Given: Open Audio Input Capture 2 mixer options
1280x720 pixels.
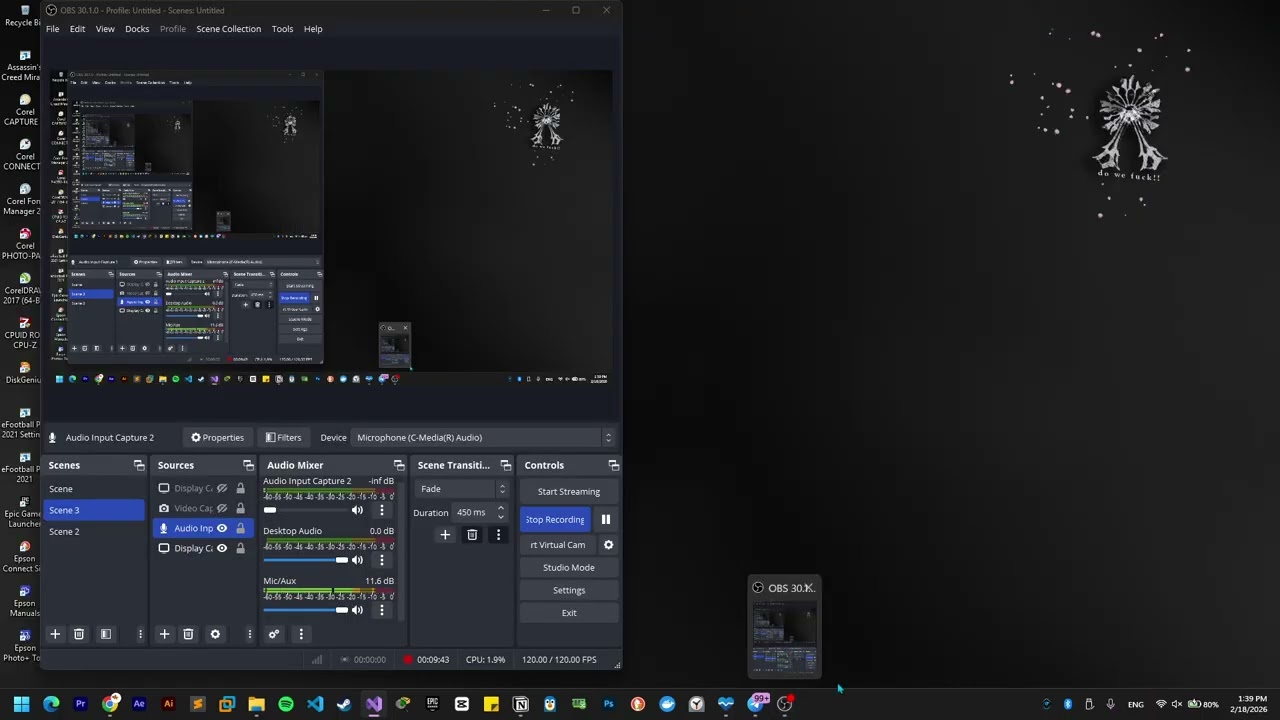Looking at the screenshot, I should point(381,510).
